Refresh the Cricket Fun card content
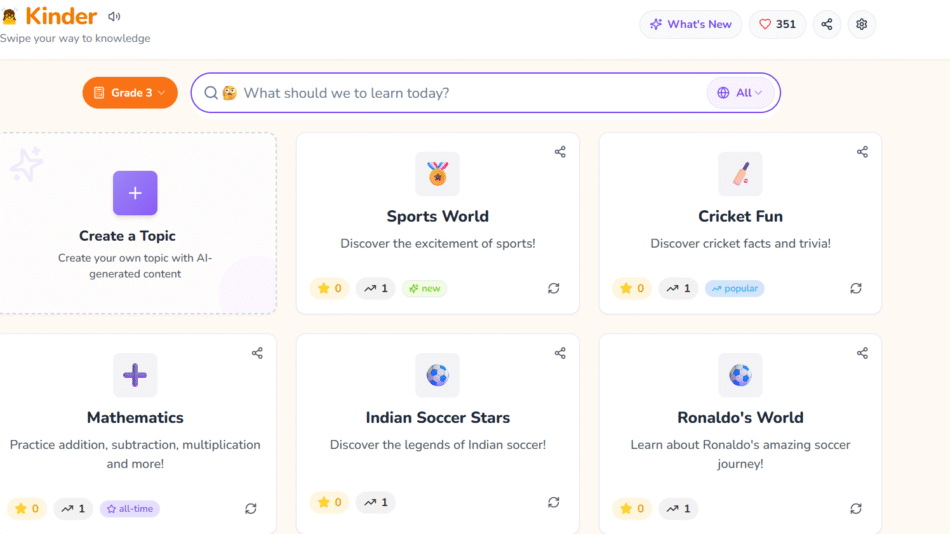The width and height of the screenshot is (950, 534). pos(856,288)
